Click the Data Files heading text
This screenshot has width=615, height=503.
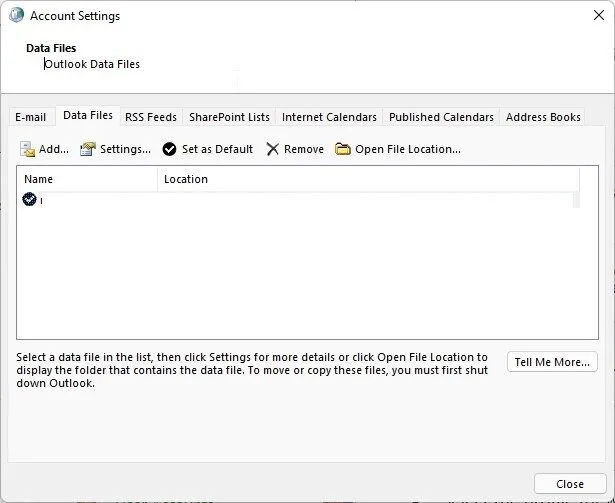click(x=51, y=48)
